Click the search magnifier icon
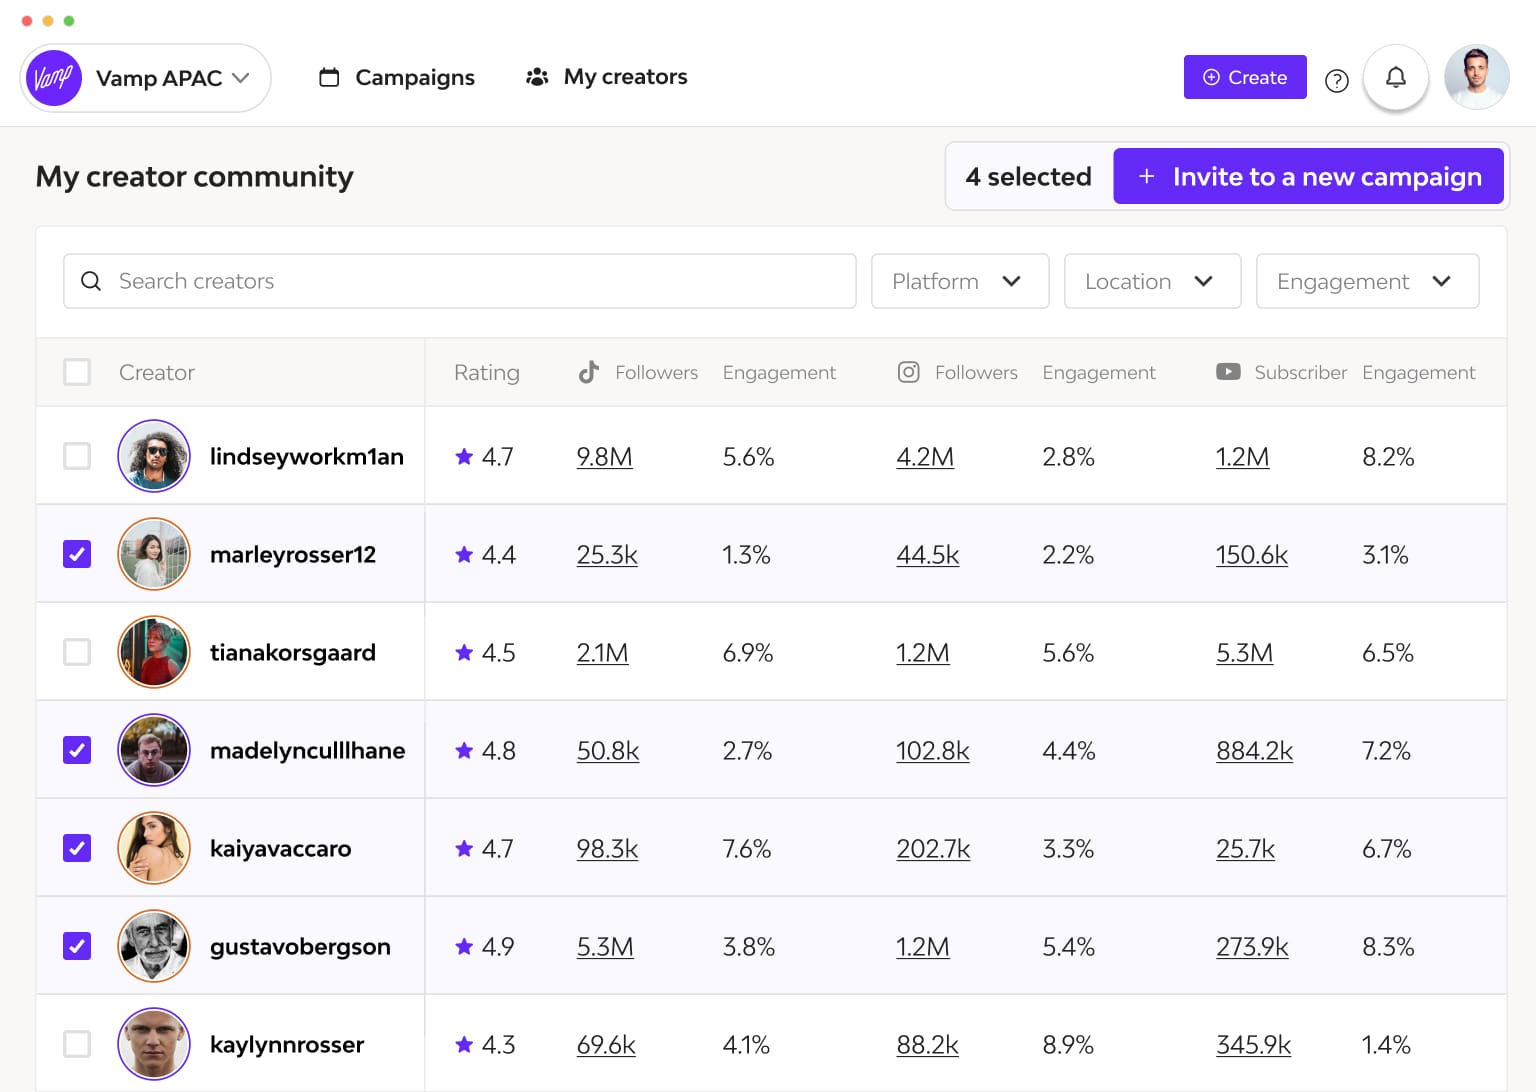Image resolution: width=1536 pixels, height=1092 pixels. [91, 281]
